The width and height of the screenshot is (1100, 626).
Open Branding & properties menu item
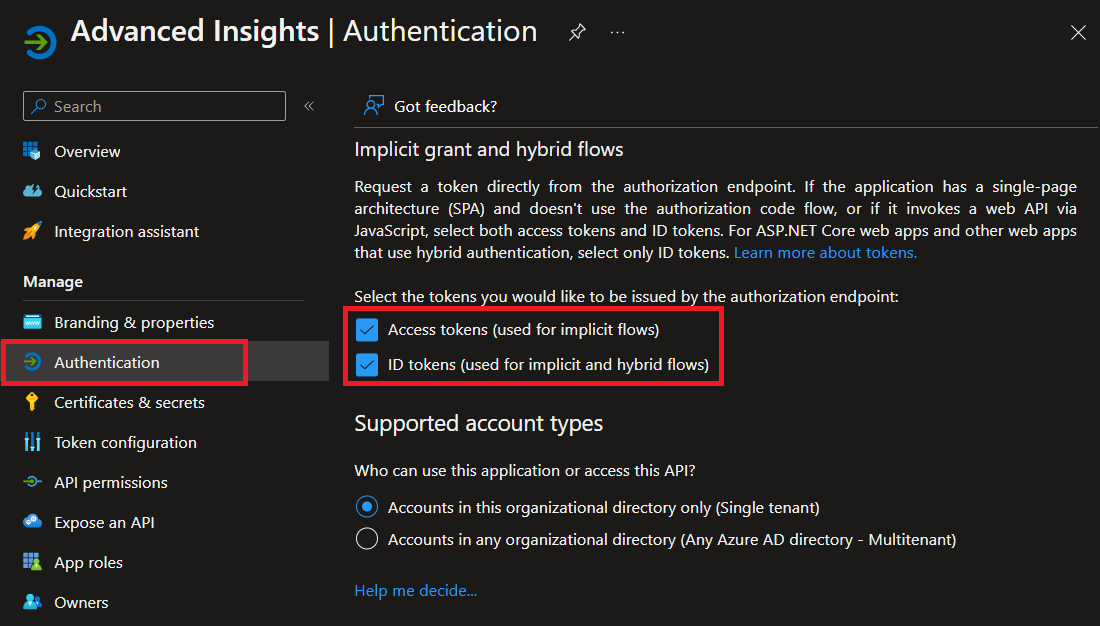point(133,322)
